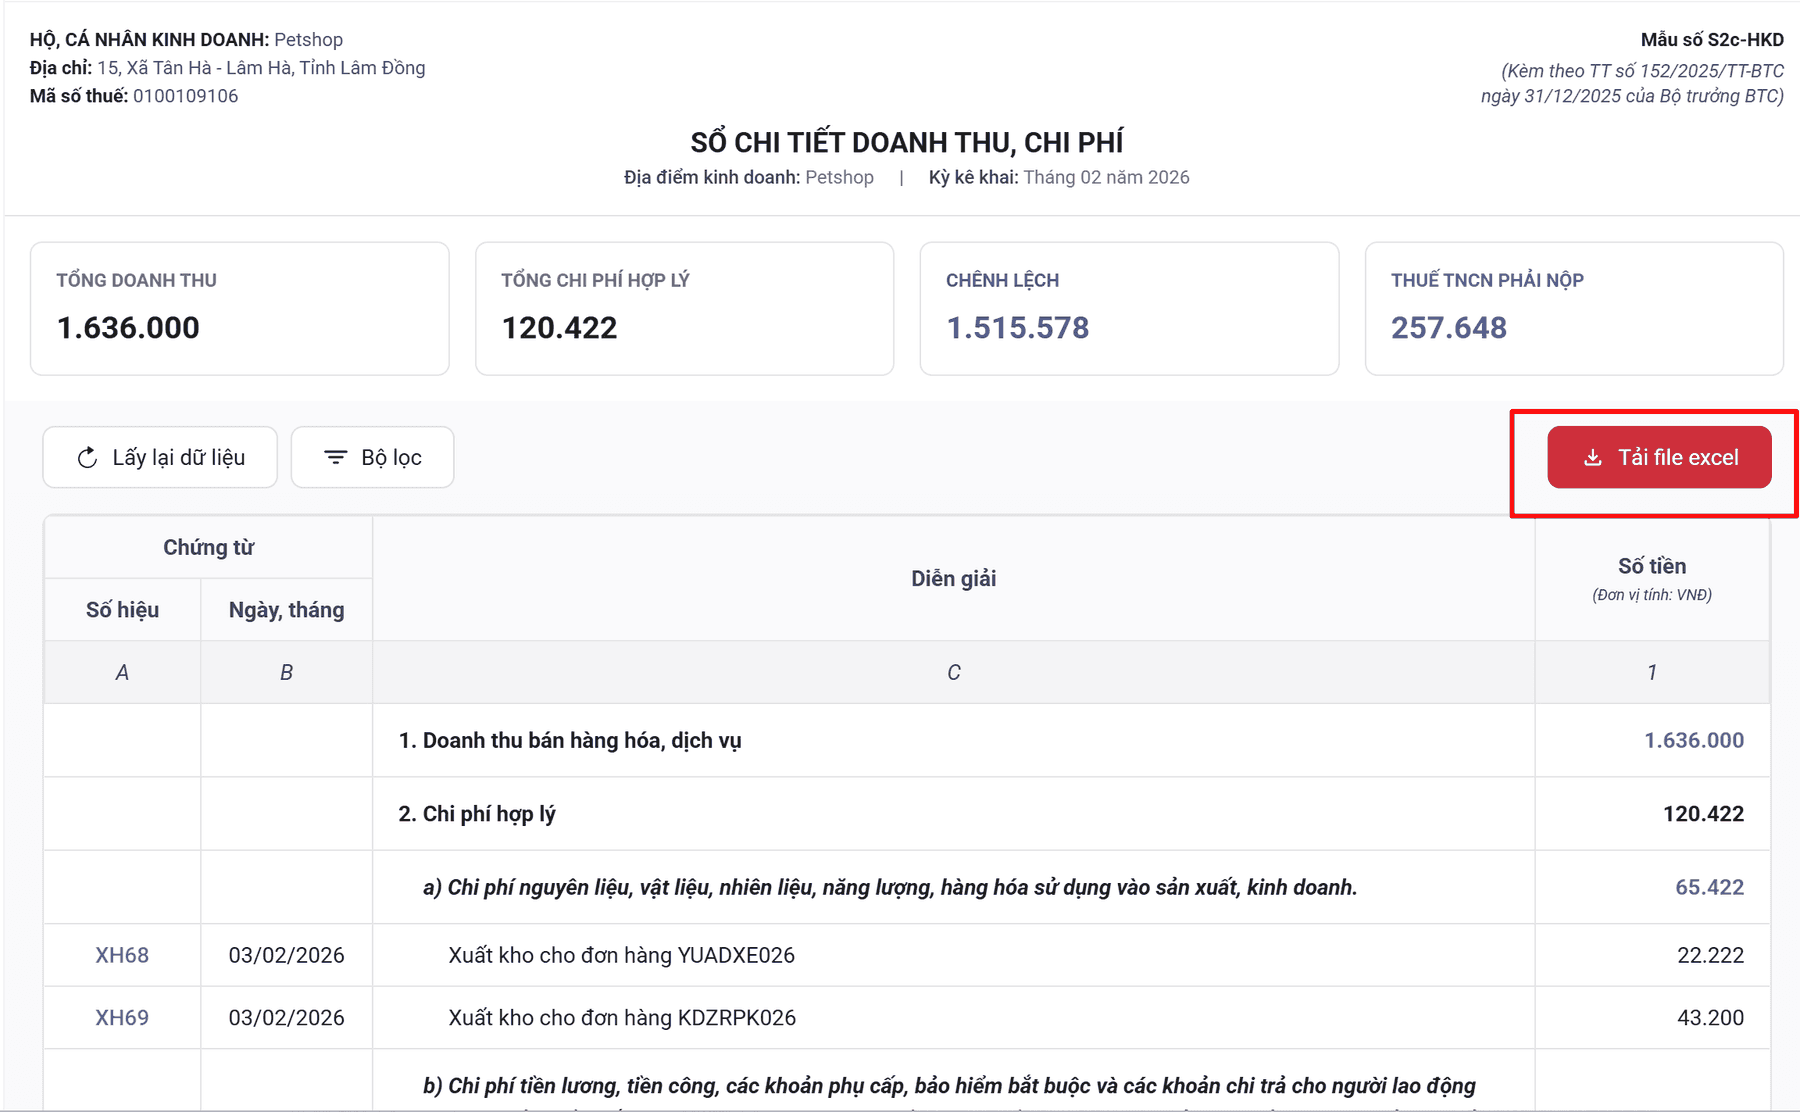
Task: Select the tax value "257.648"
Action: (1449, 327)
